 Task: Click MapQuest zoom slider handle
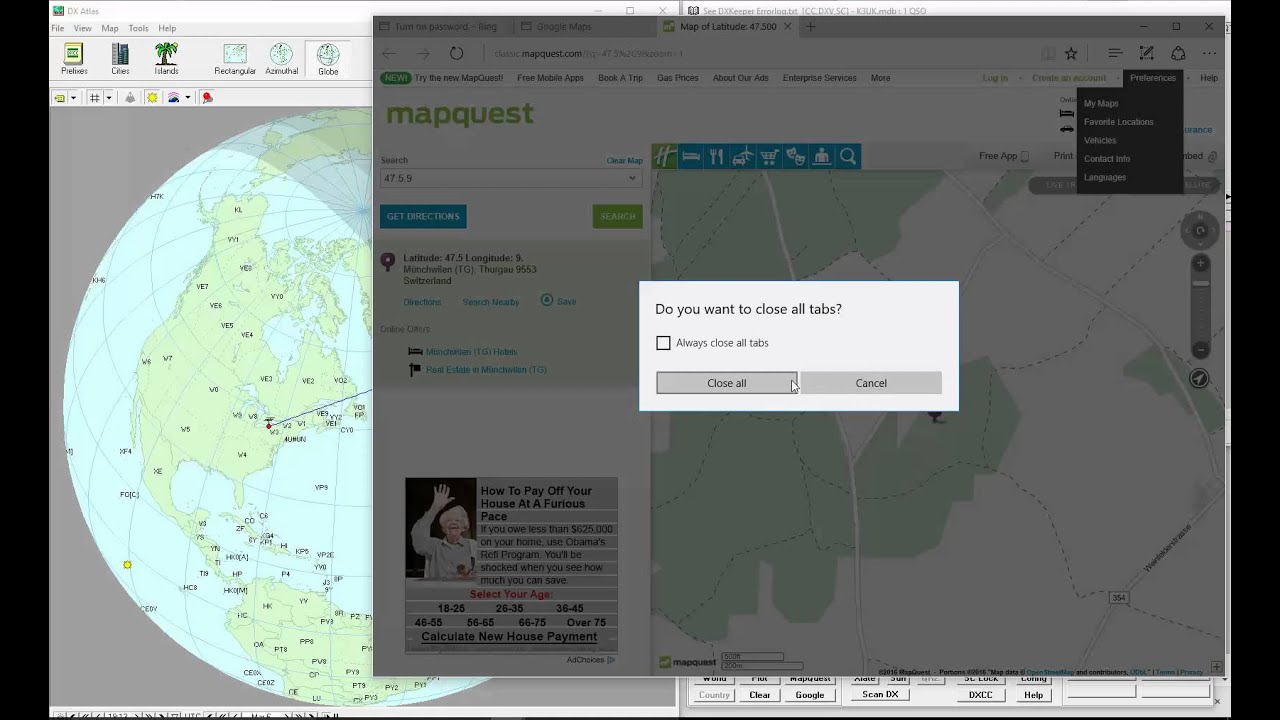[x=1201, y=284]
